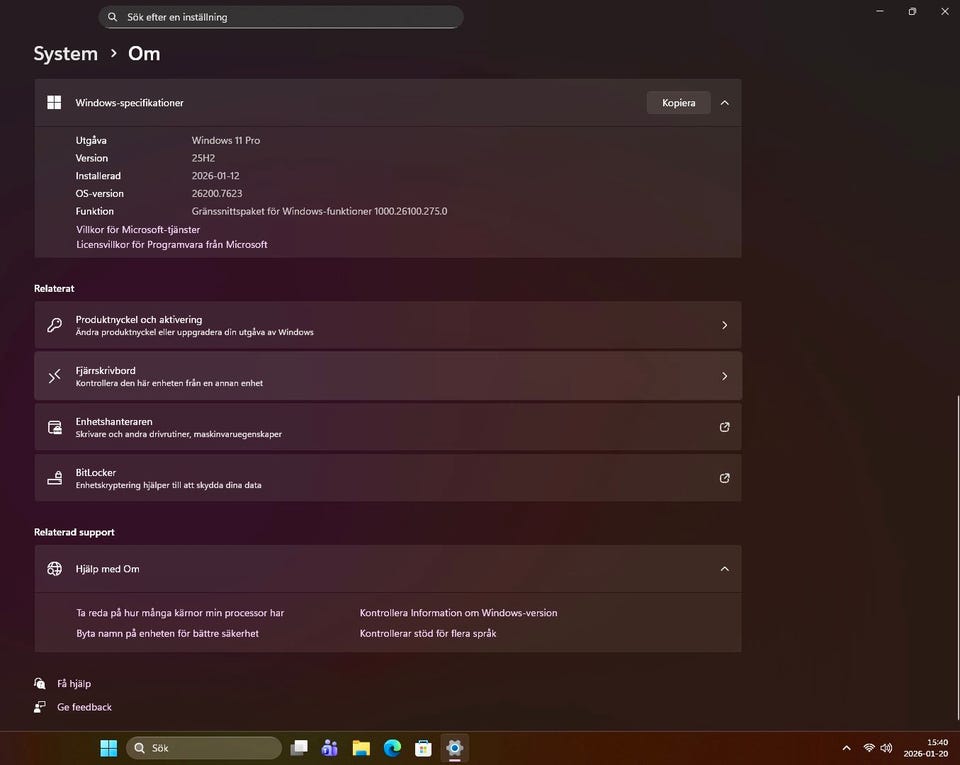Open Microsoft Teams from the taskbar
Image resolution: width=960 pixels, height=765 pixels.
click(x=329, y=748)
